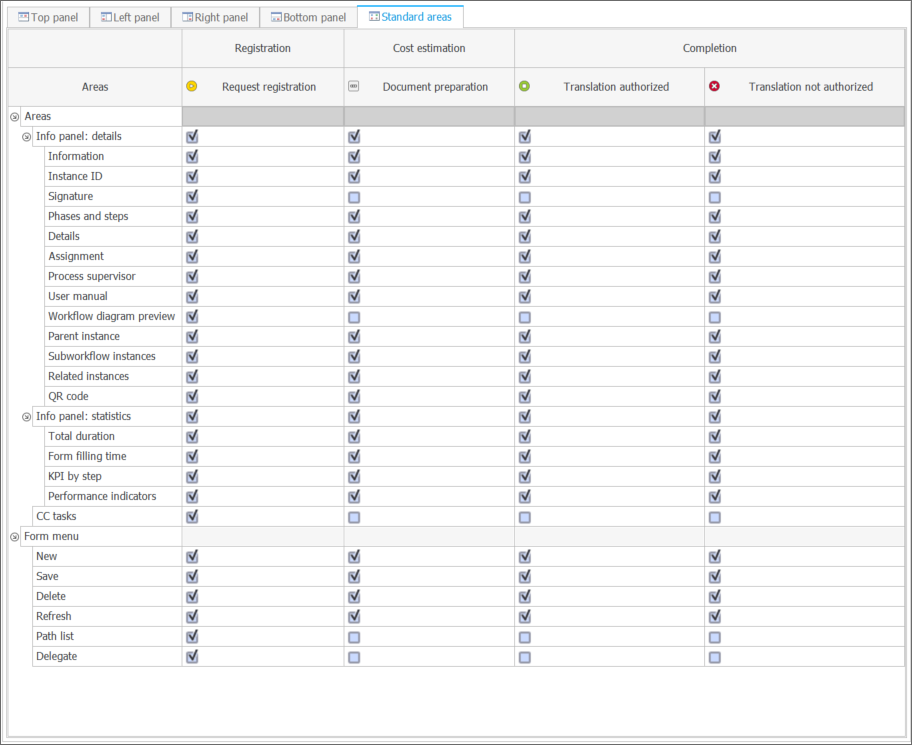Collapse the Info panel: details group

point(27,137)
